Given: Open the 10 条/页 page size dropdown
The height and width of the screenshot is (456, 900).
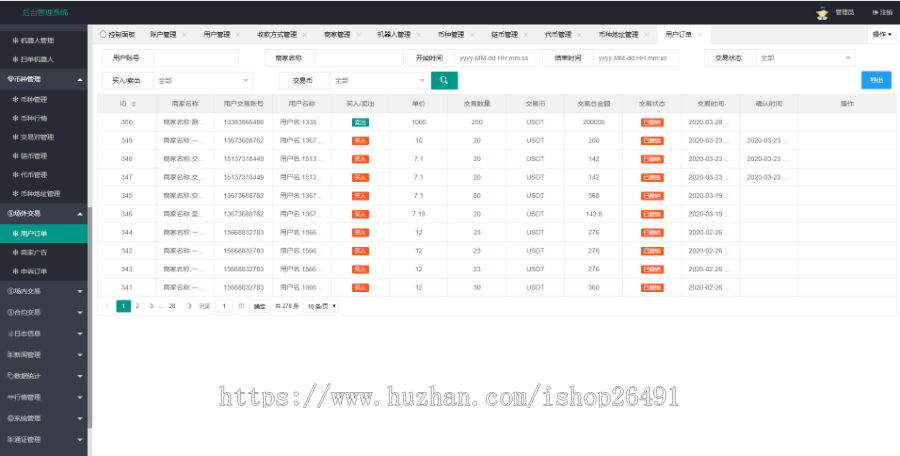Looking at the screenshot, I should click(x=321, y=306).
